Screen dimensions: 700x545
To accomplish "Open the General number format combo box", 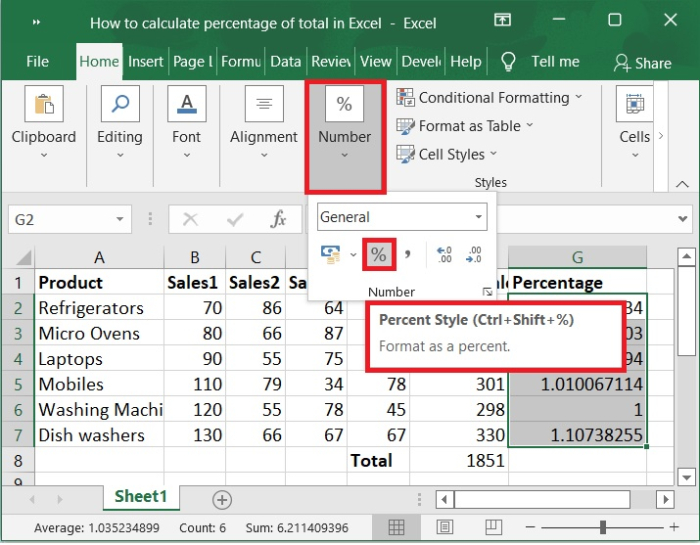I will [x=402, y=217].
